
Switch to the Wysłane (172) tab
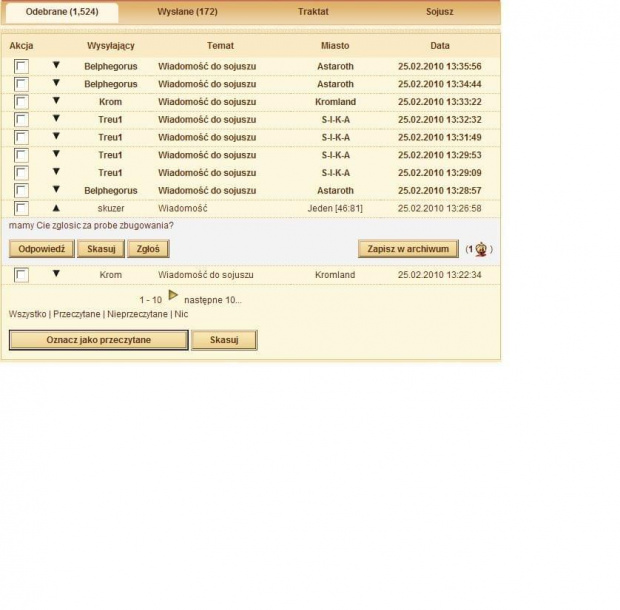coord(187,12)
